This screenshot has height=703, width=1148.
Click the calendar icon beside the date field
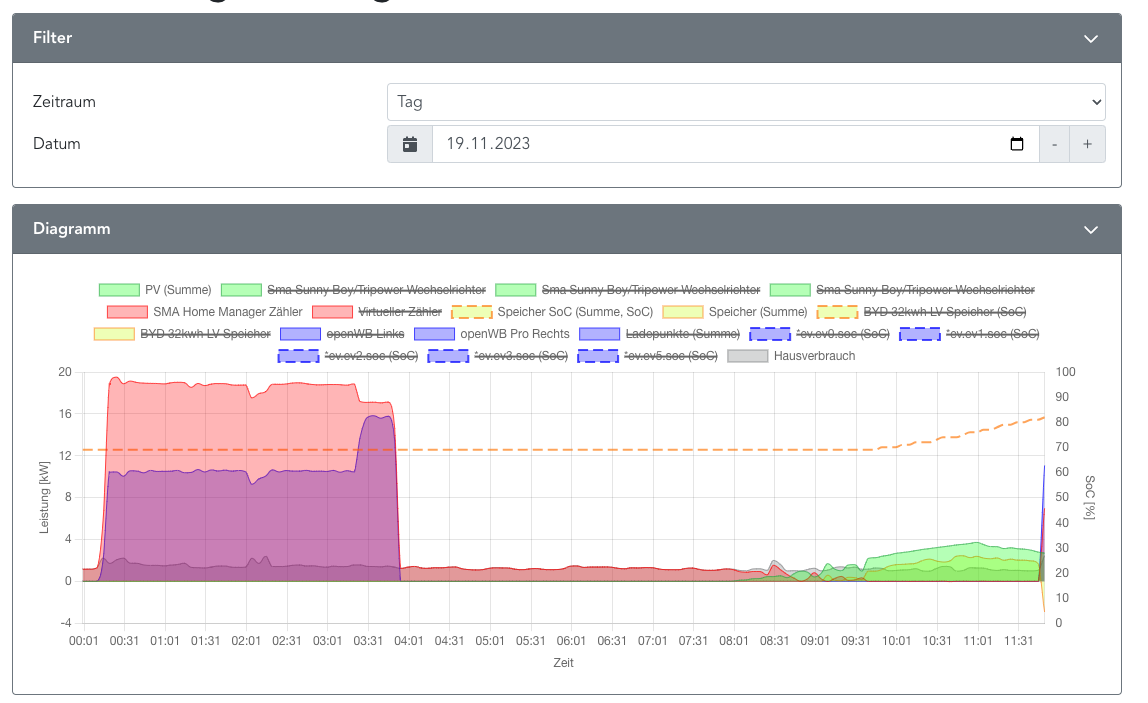coord(410,144)
